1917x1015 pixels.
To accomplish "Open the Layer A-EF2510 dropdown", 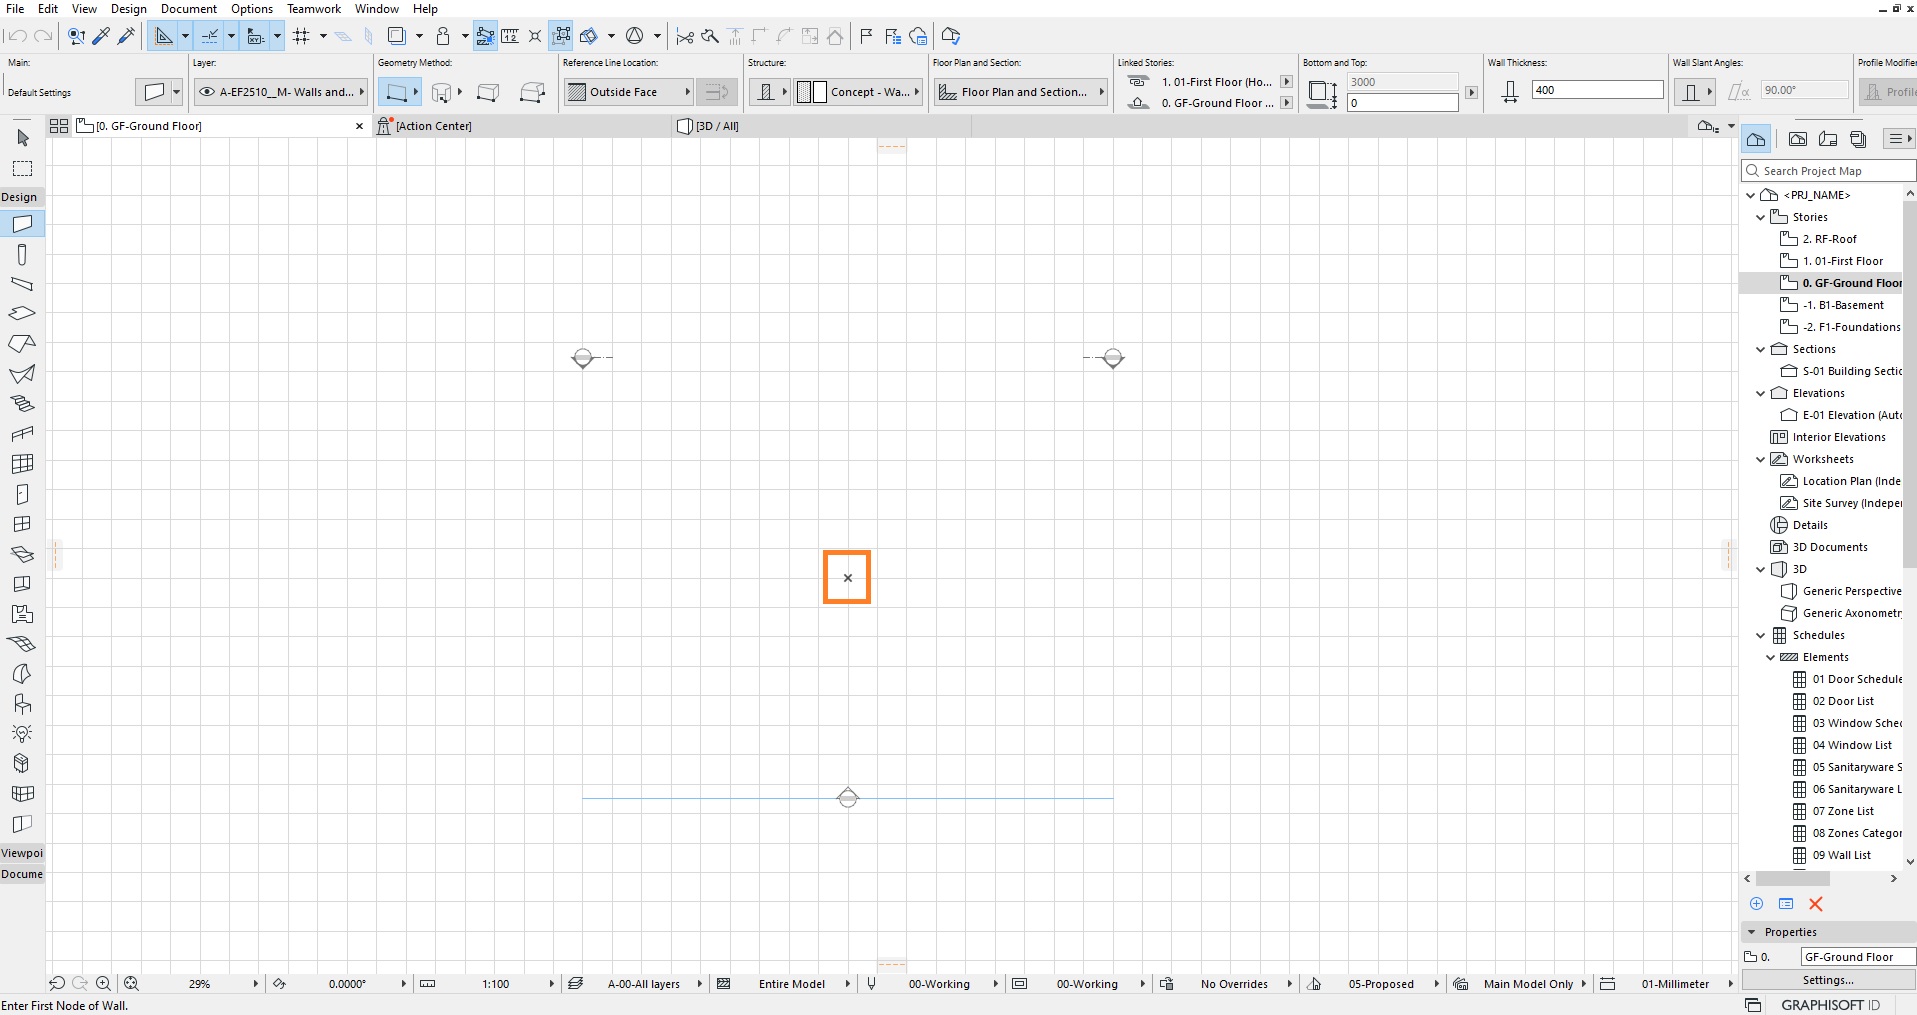I will [x=281, y=92].
